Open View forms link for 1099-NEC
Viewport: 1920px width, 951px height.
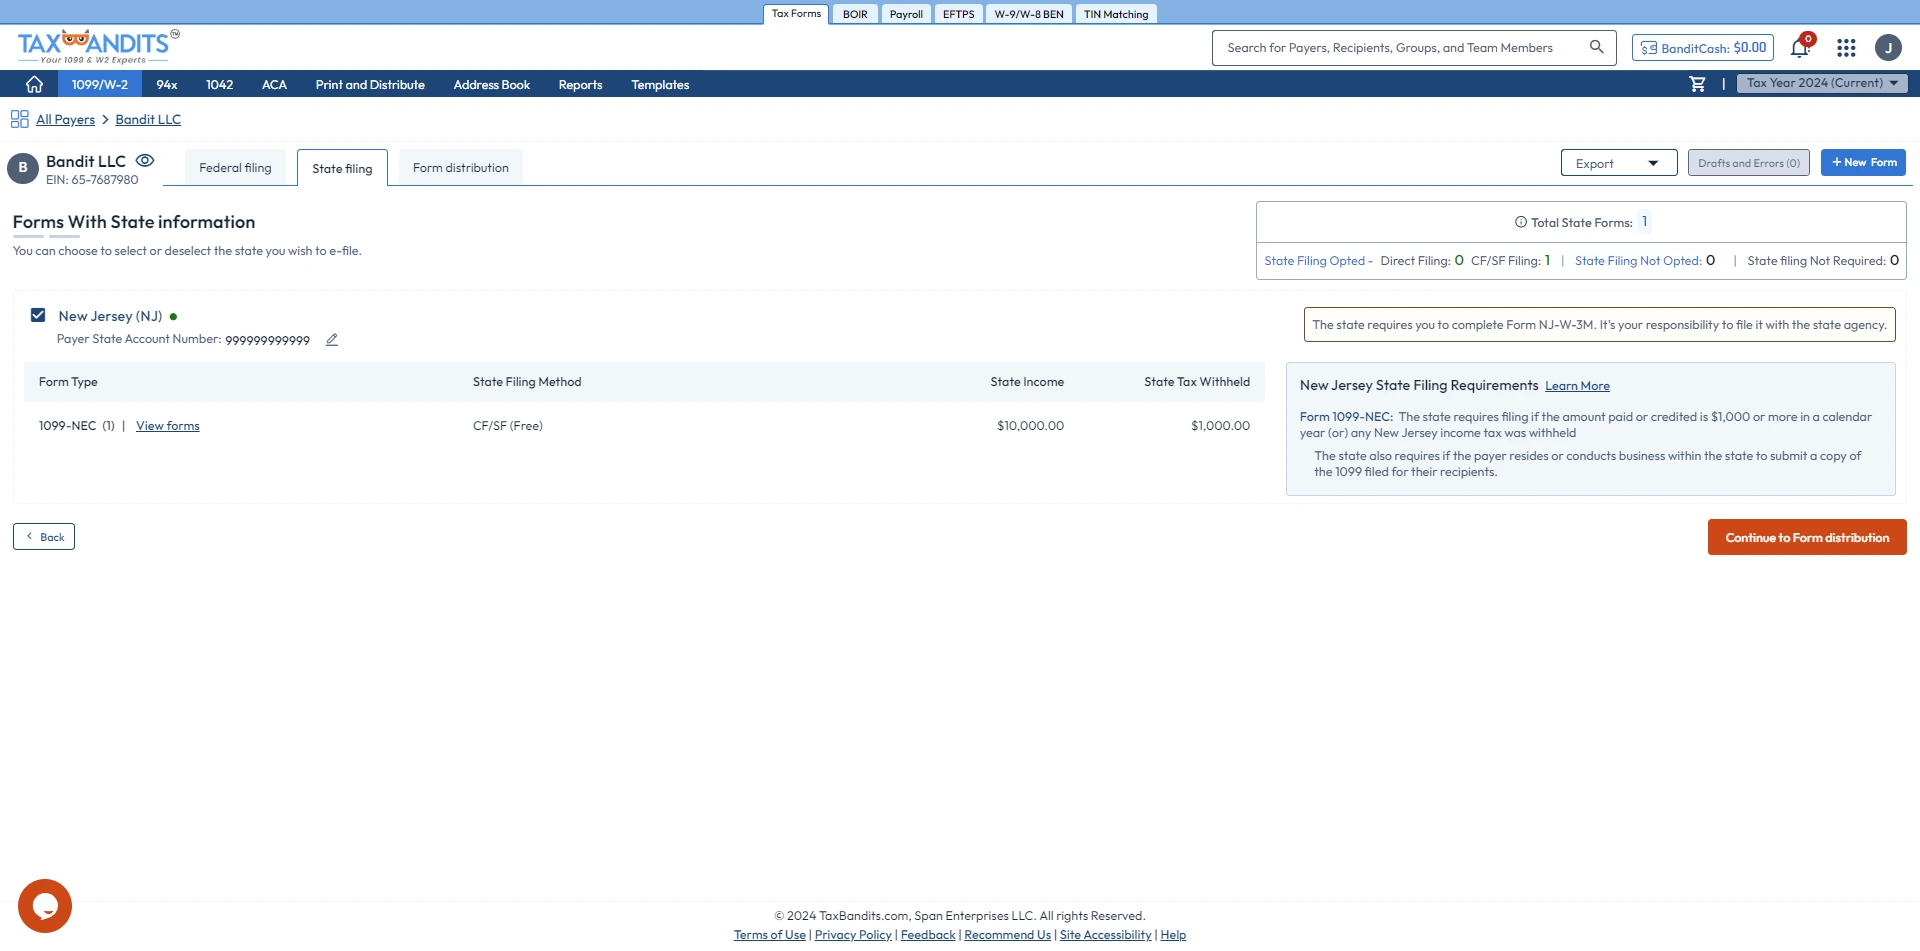168,426
